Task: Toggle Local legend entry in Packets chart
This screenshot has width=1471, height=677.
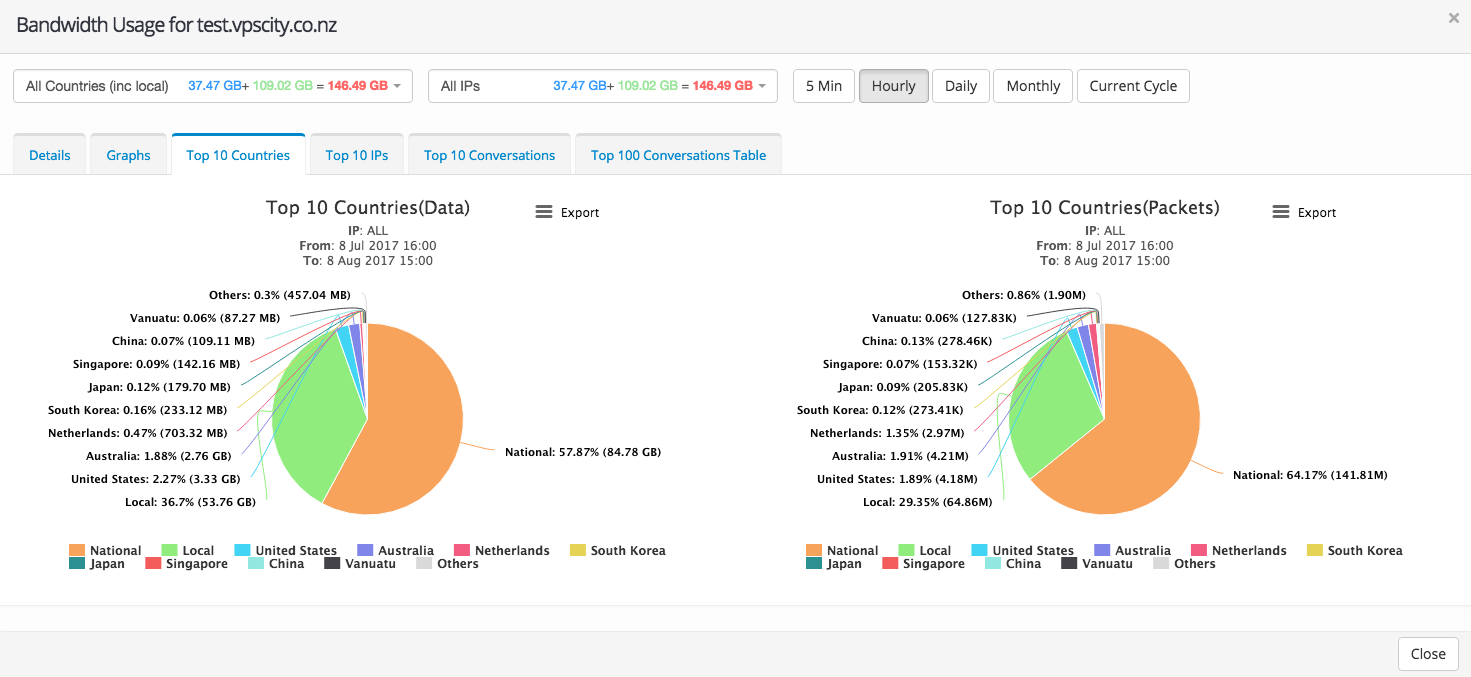Action: (x=924, y=550)
